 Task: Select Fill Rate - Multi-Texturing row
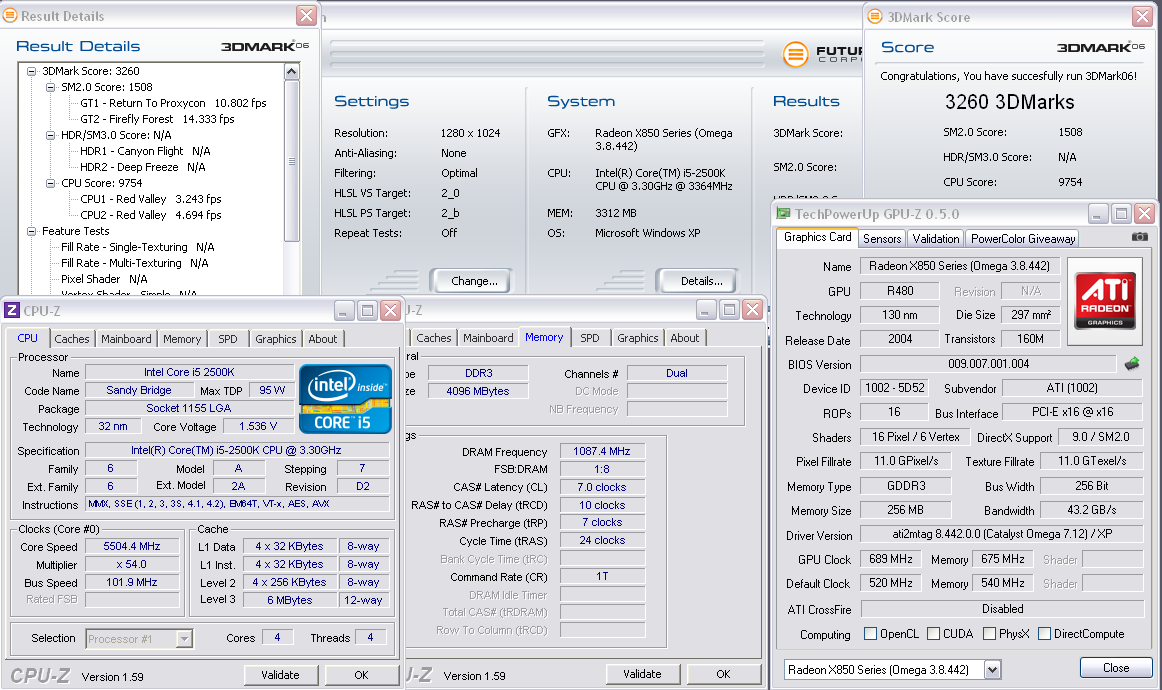click(135, 263)
